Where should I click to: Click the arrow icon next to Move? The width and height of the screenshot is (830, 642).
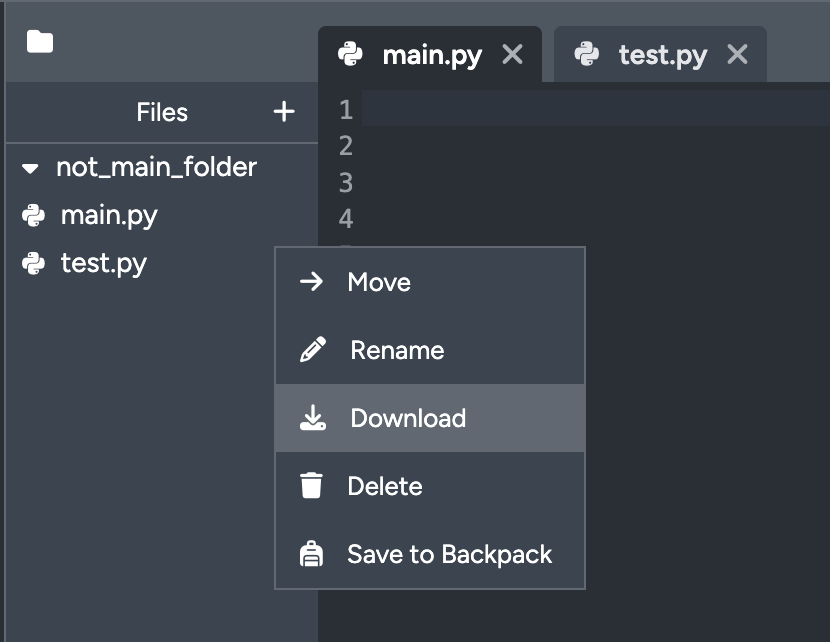312,282
